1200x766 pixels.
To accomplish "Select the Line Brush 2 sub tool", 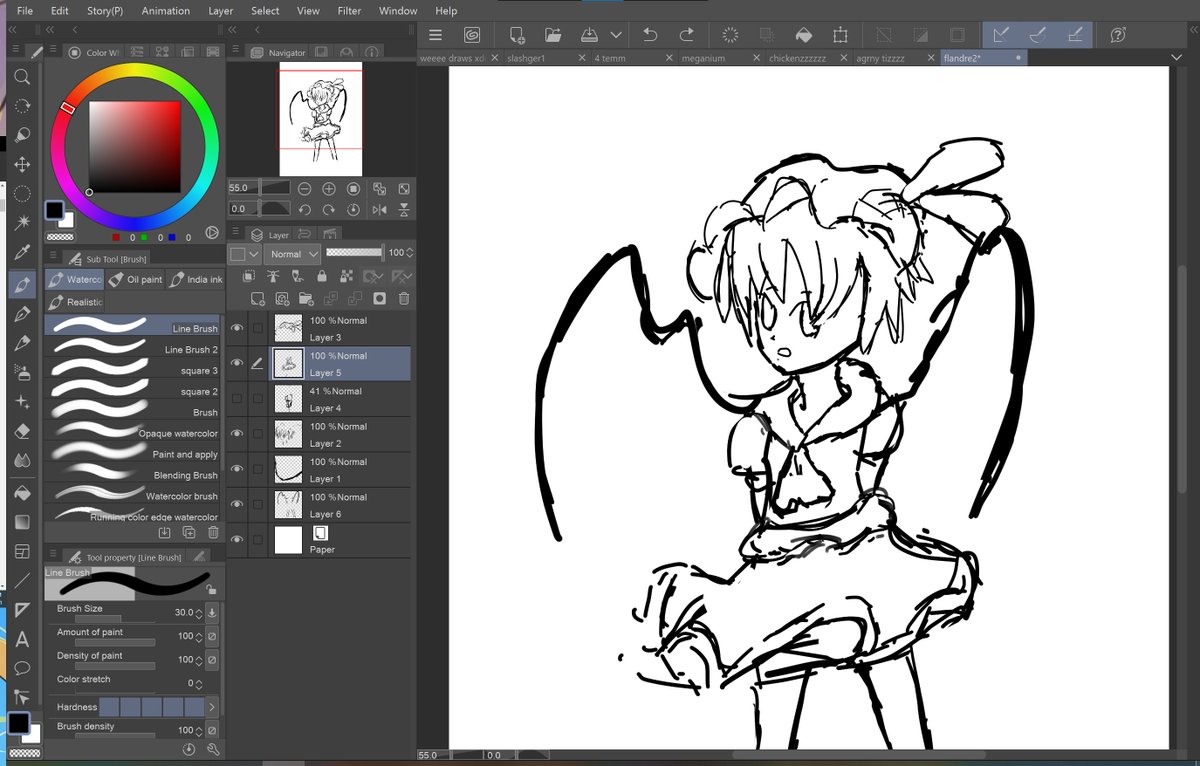I will click(x=133, y=349).
